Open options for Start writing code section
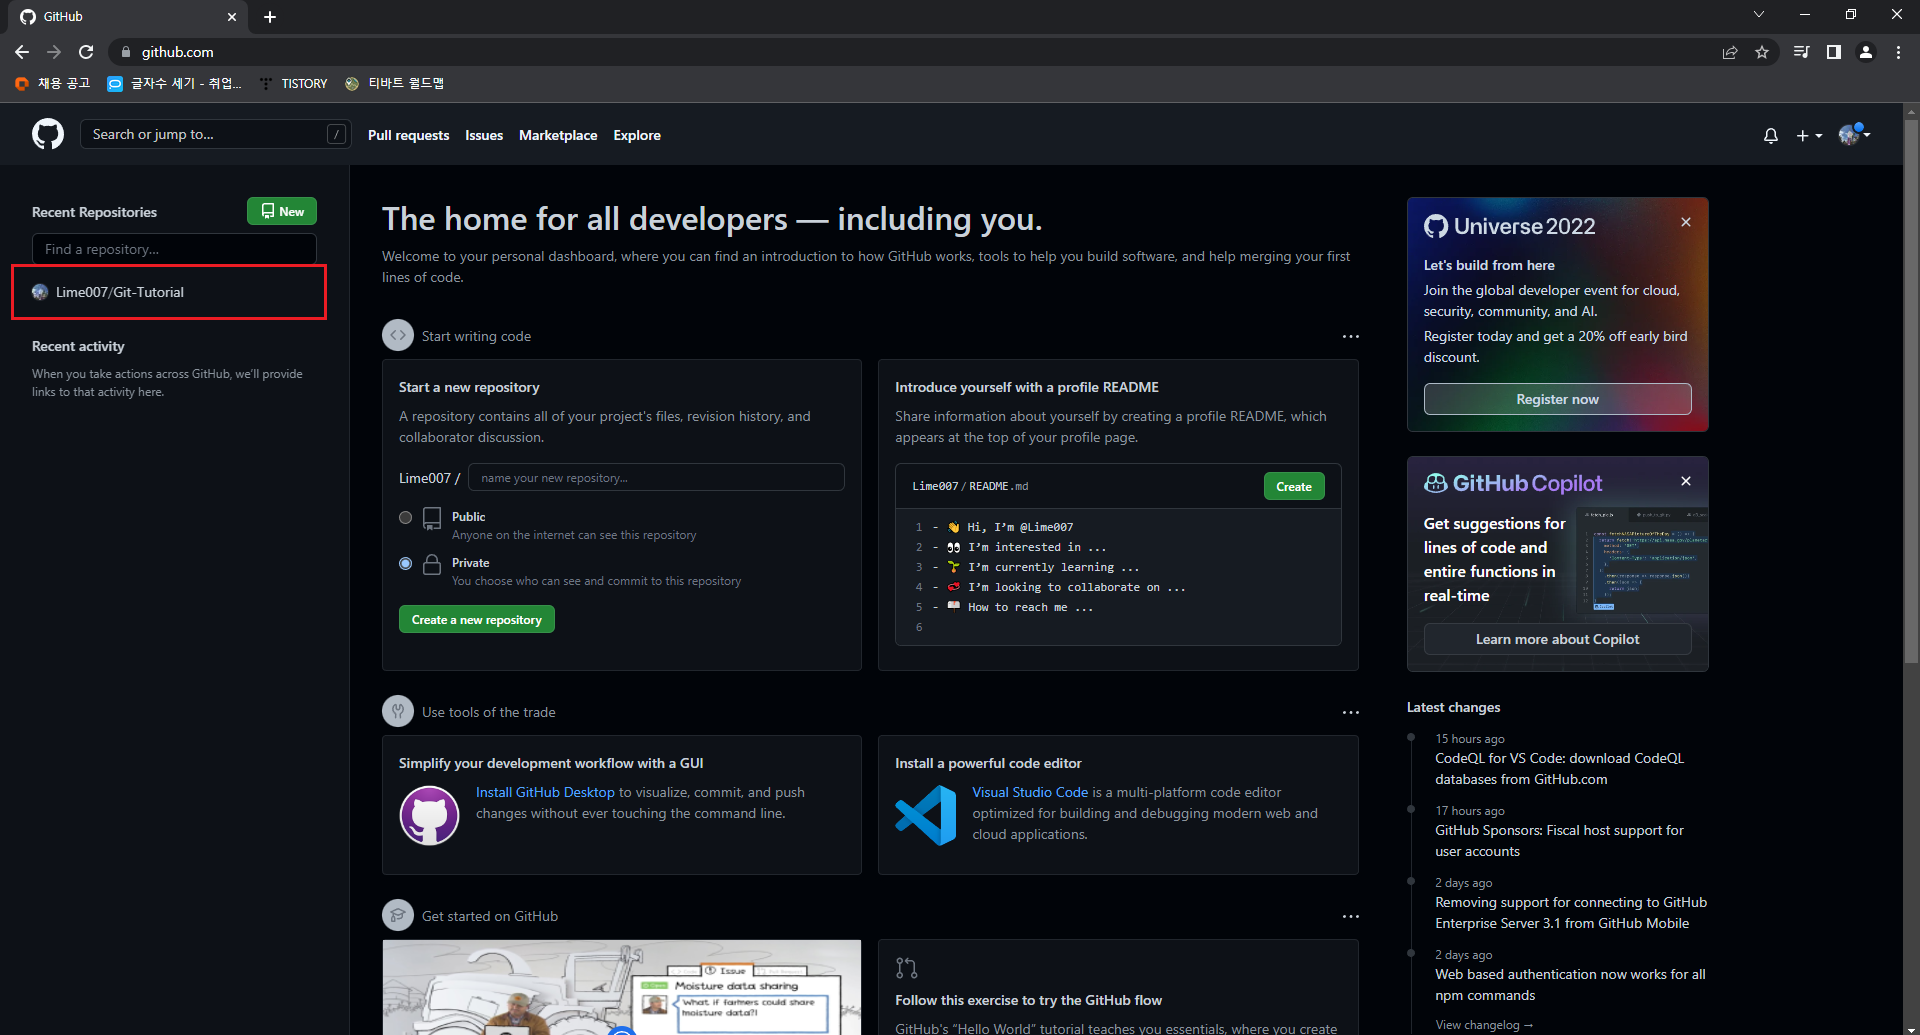The width and height of the screenshot is (1920, 1035). (x=1350, y=337)
